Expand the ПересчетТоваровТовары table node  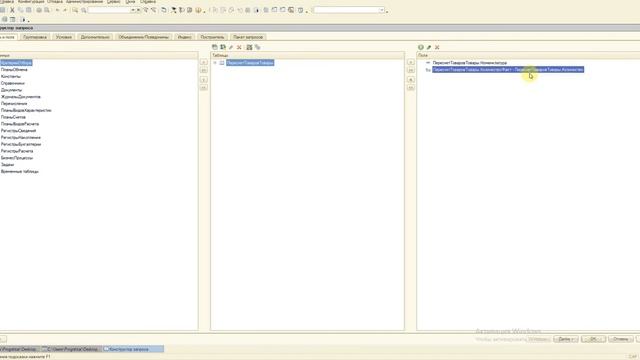pos(215,63)
